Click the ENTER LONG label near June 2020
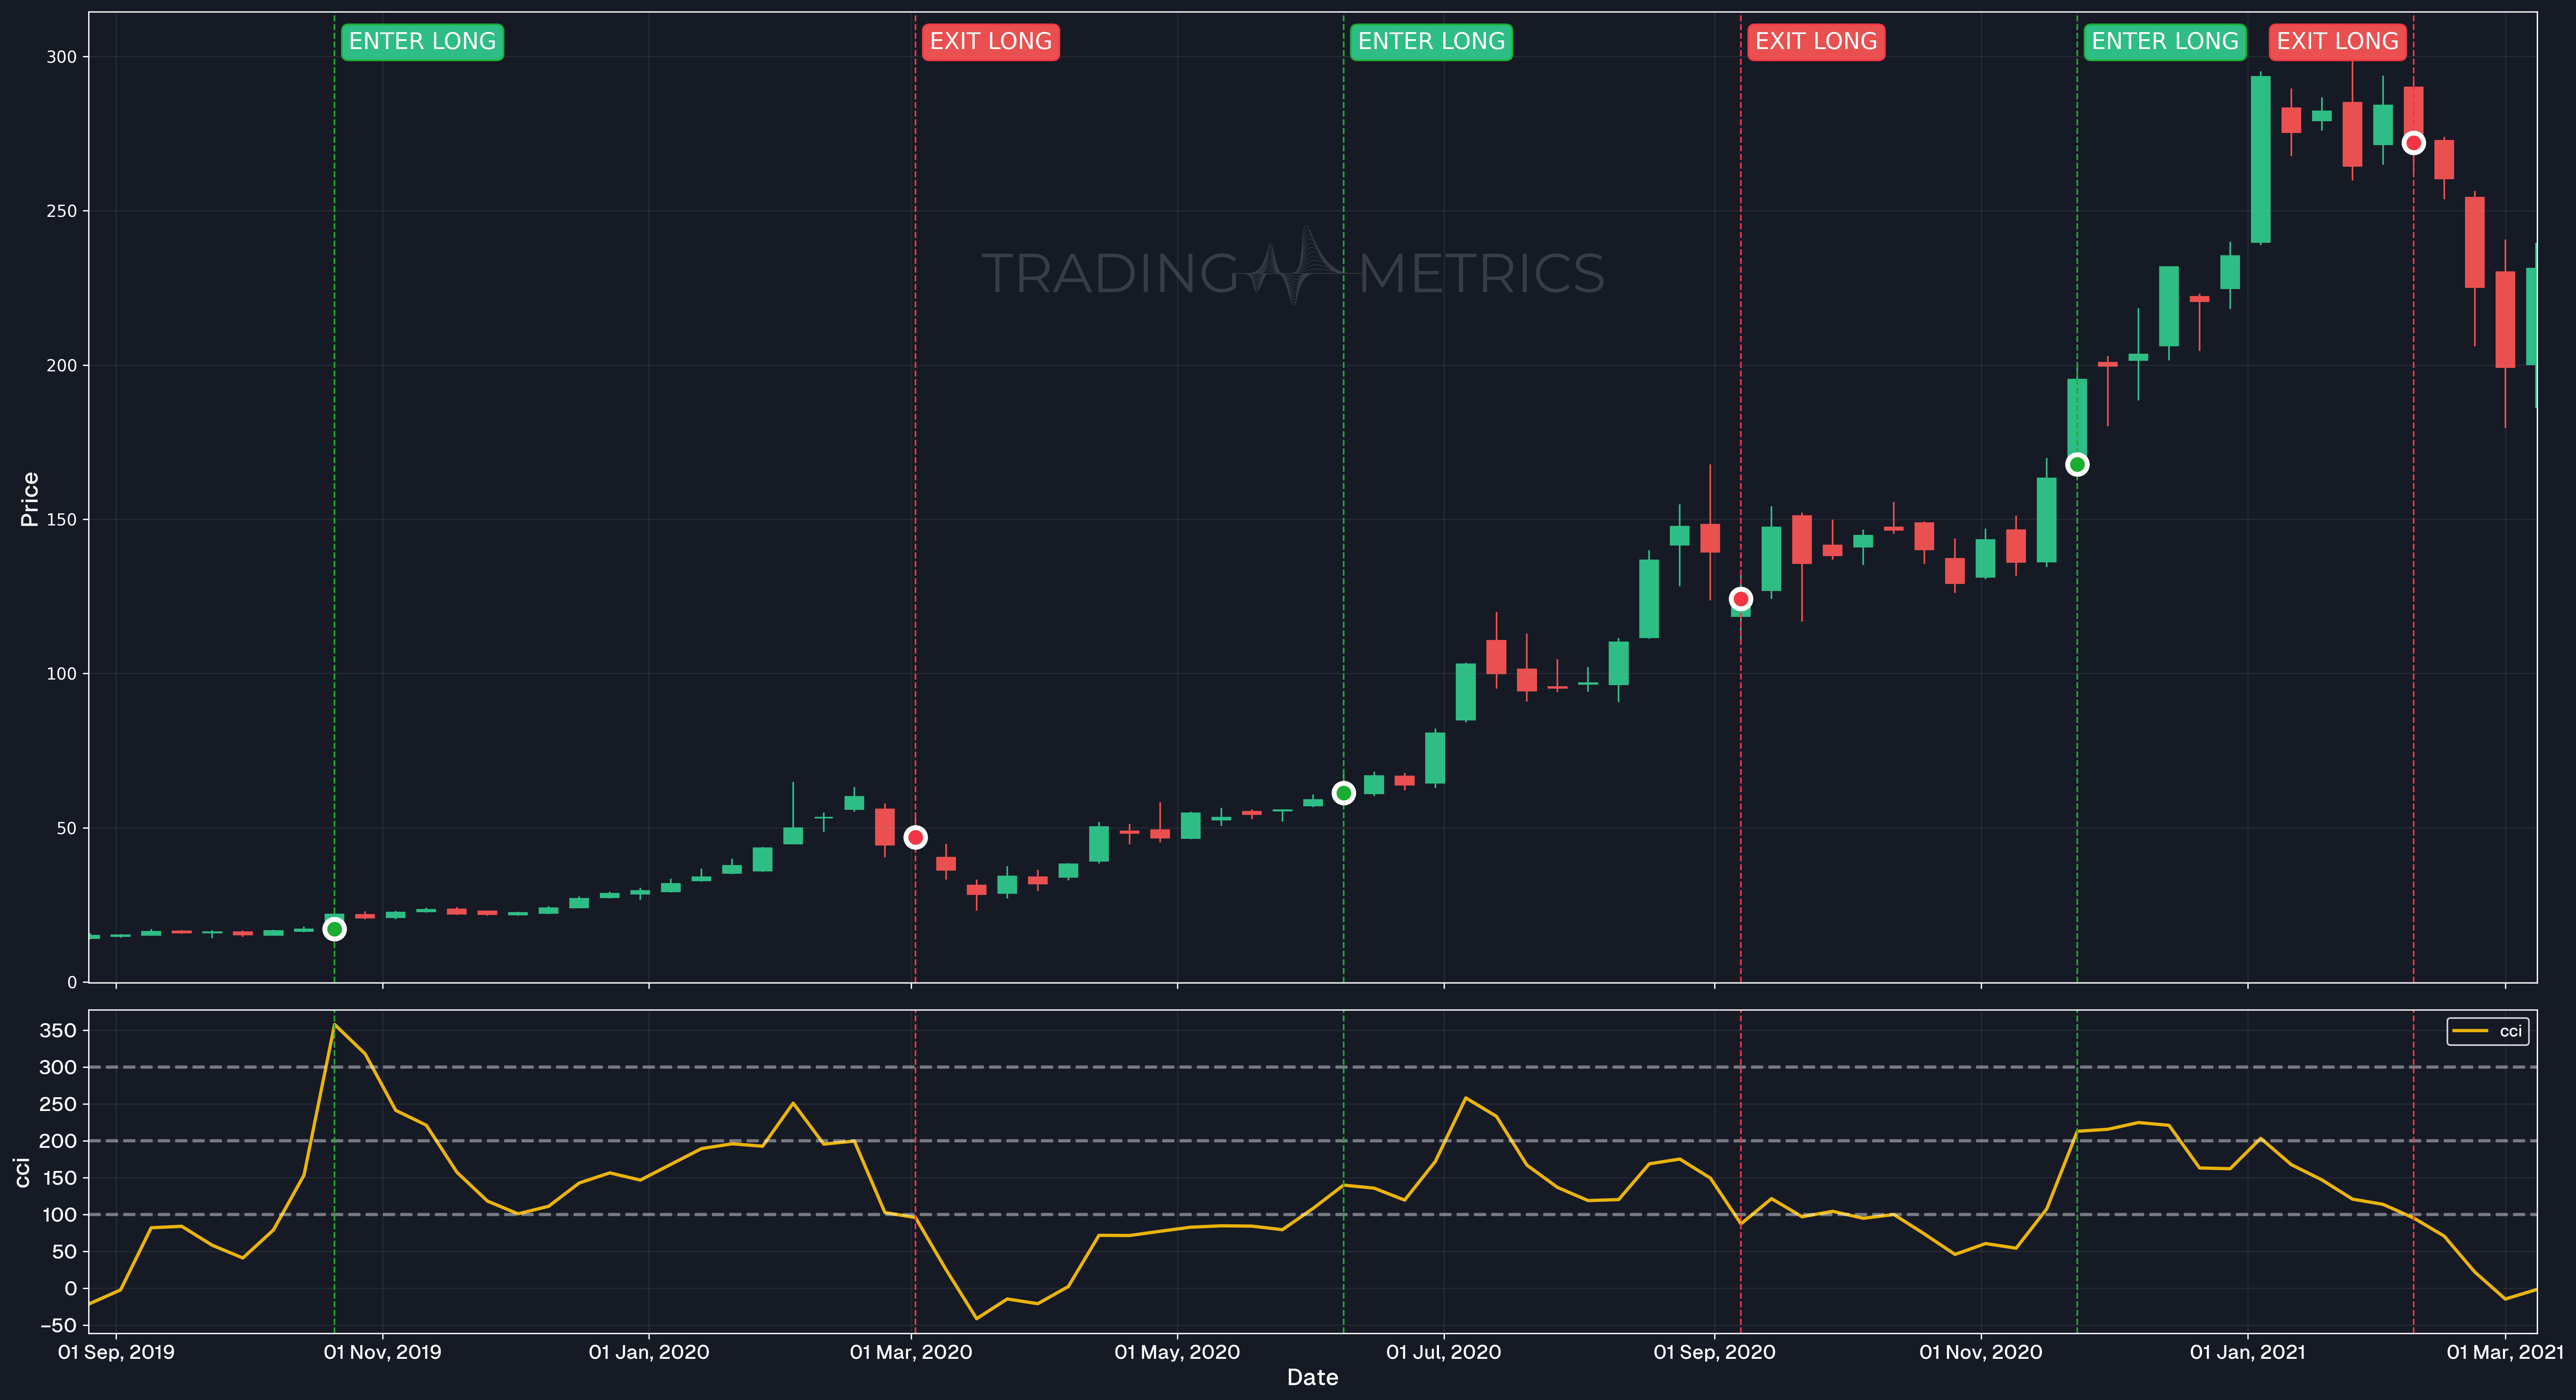The height and width of the screenshot is (1400, 2576). click(x=1431, y=42)
